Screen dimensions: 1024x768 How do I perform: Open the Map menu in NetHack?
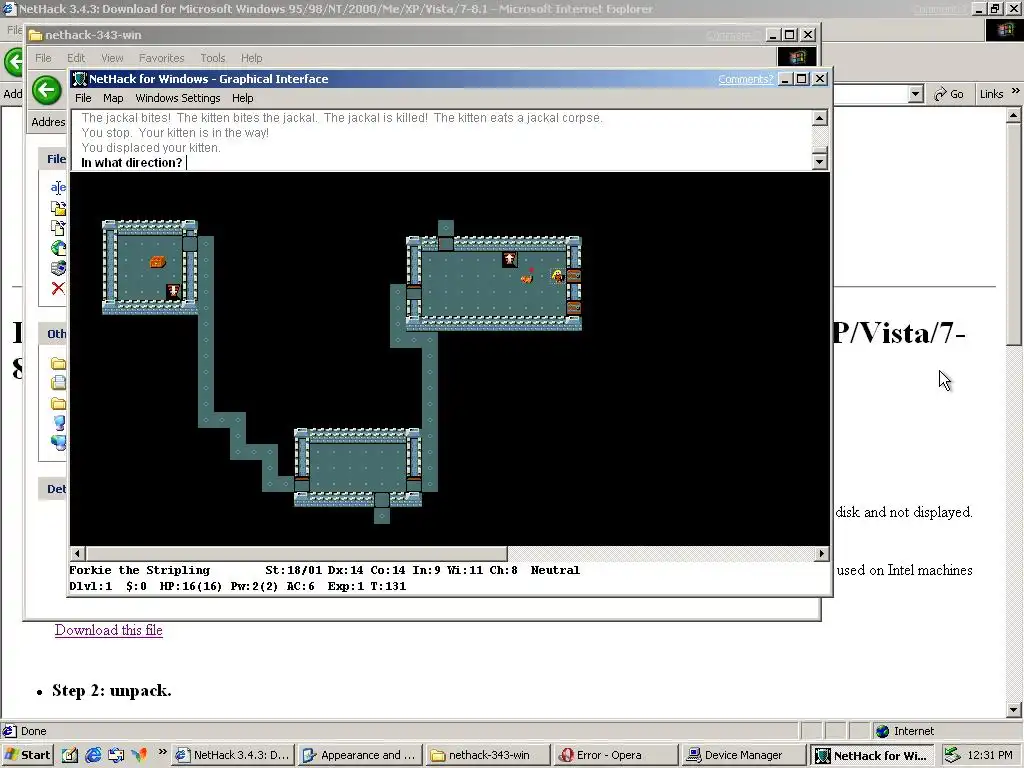point(113,98)
